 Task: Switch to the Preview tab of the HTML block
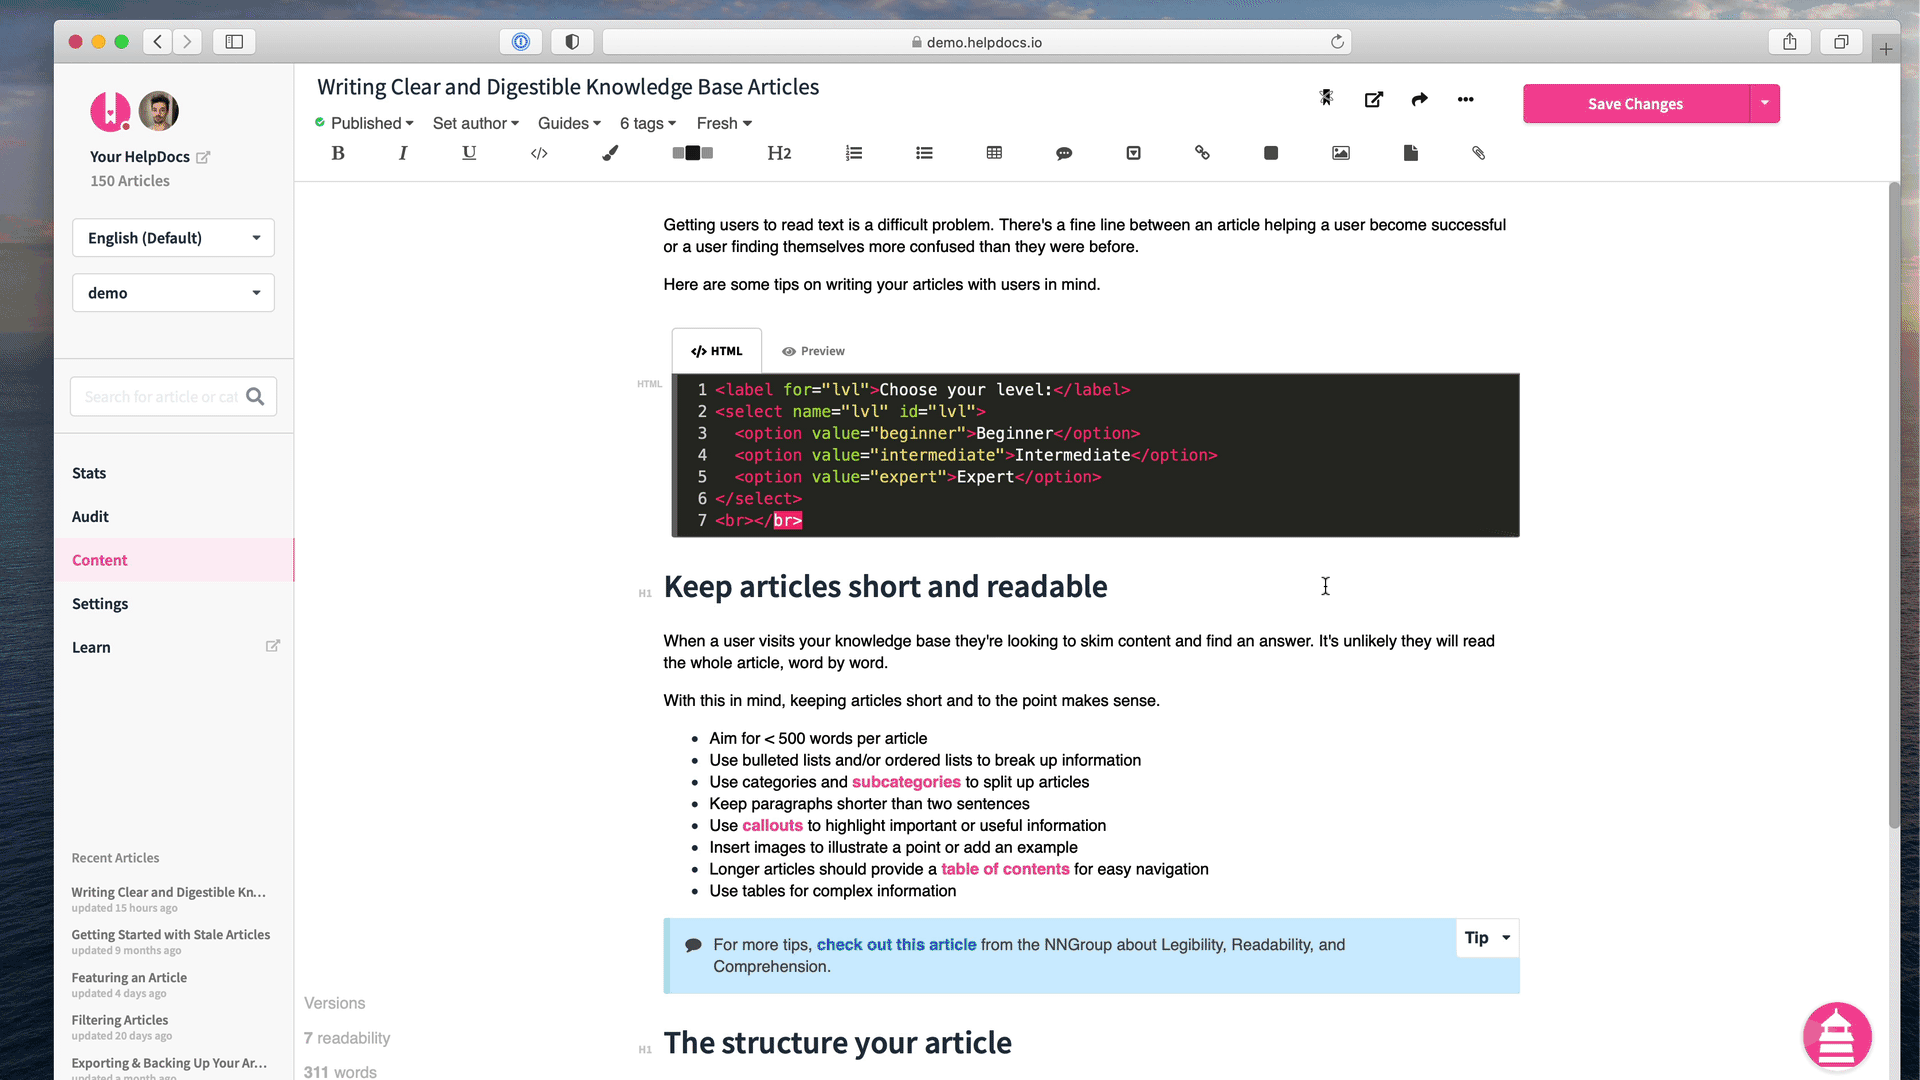tap(813, 351)
